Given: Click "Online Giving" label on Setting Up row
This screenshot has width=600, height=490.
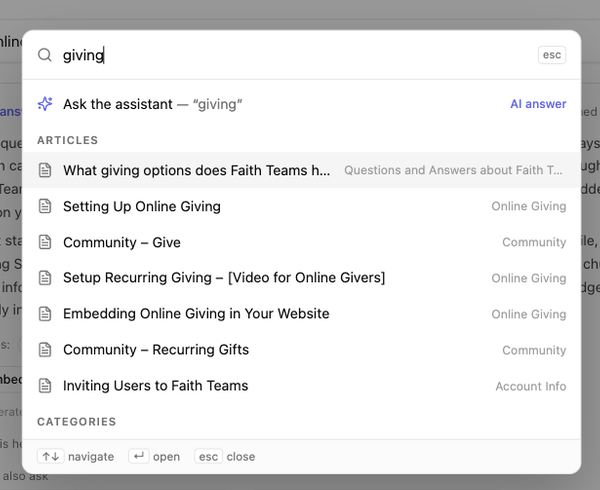Looking at the screenshot, I should click(x=528, y=206).
